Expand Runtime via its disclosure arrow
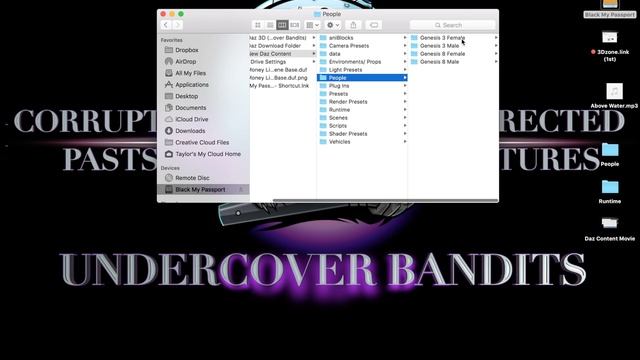Screen dimensions: 640x360 [x=405, y=110]
